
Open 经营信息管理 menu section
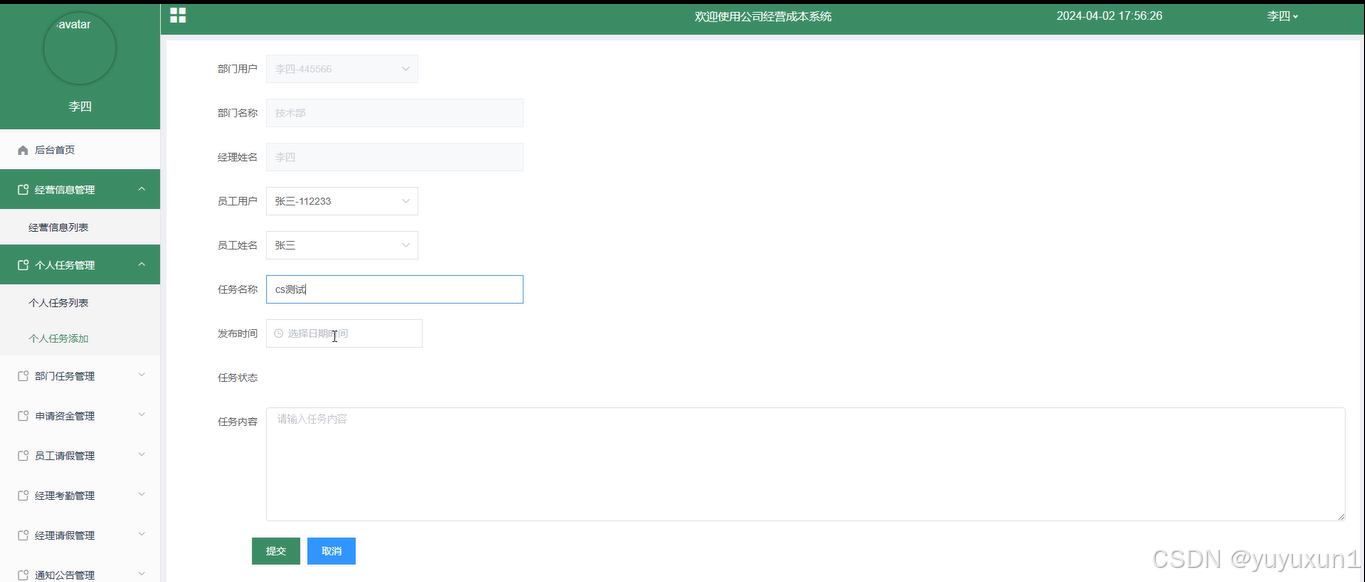pos(80,189)
